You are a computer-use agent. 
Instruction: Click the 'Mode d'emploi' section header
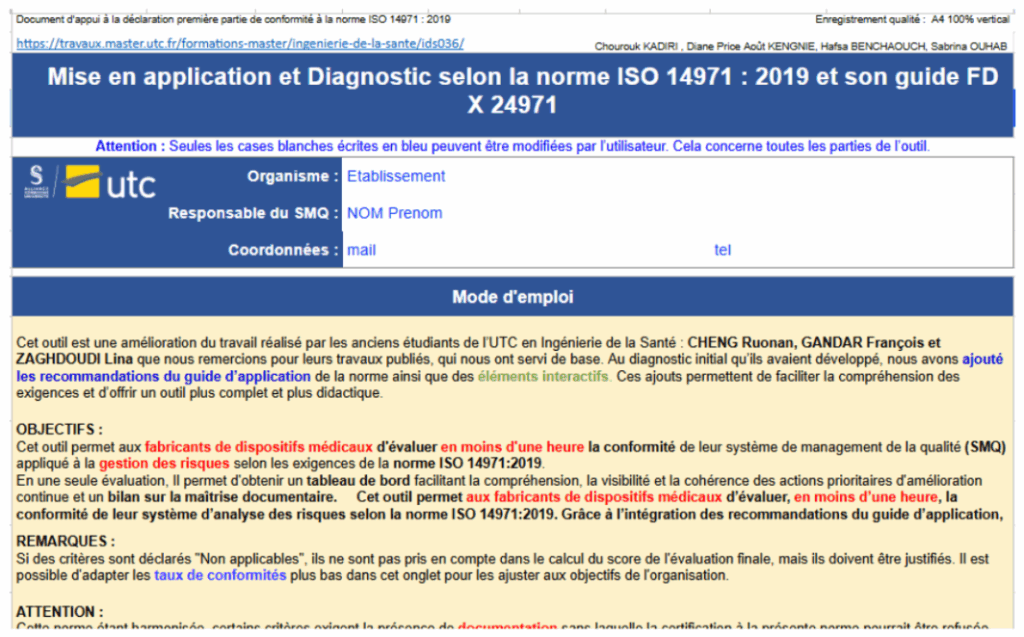pyautogui.click(x=512, y=297)
